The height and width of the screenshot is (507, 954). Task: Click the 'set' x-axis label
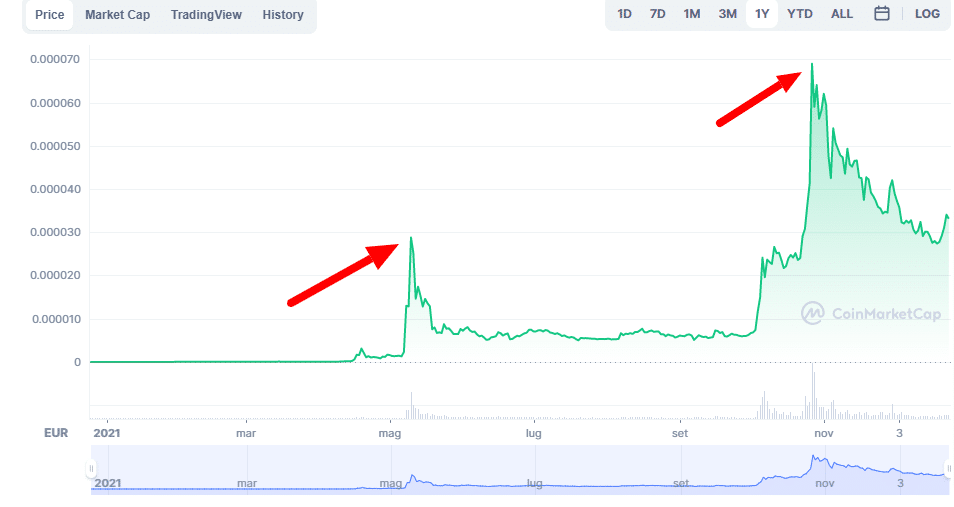pos(680,433)
